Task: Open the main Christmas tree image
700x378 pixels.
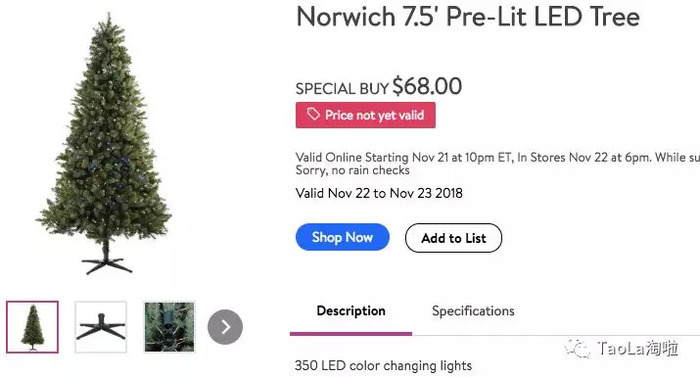Action: (x=105, y=143)
